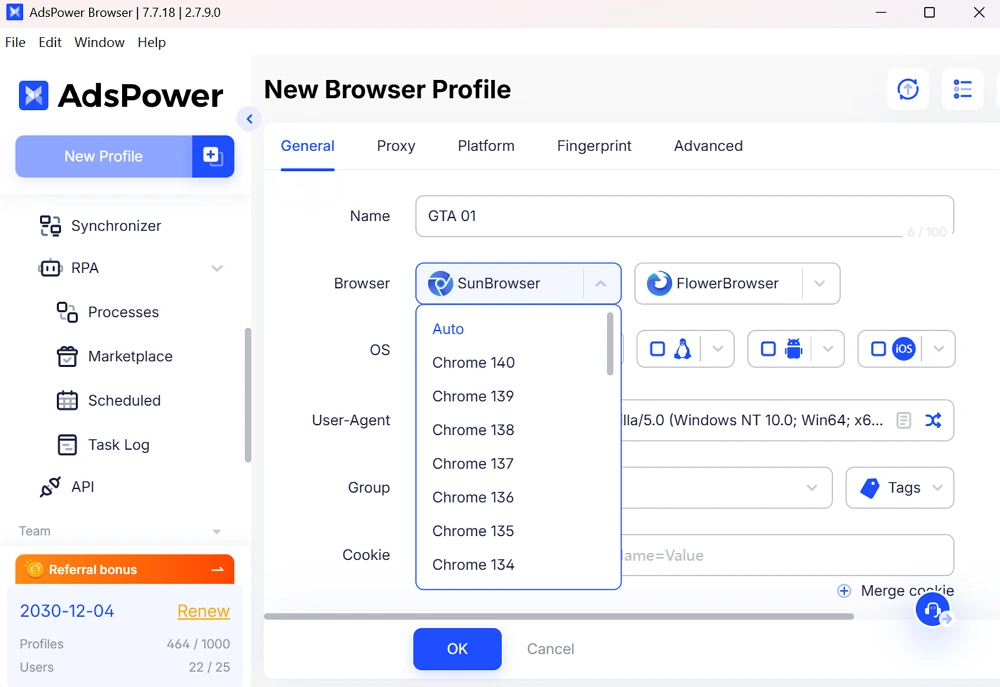
Task: Click the shuffle User-Agent icon
Action: 933,420
